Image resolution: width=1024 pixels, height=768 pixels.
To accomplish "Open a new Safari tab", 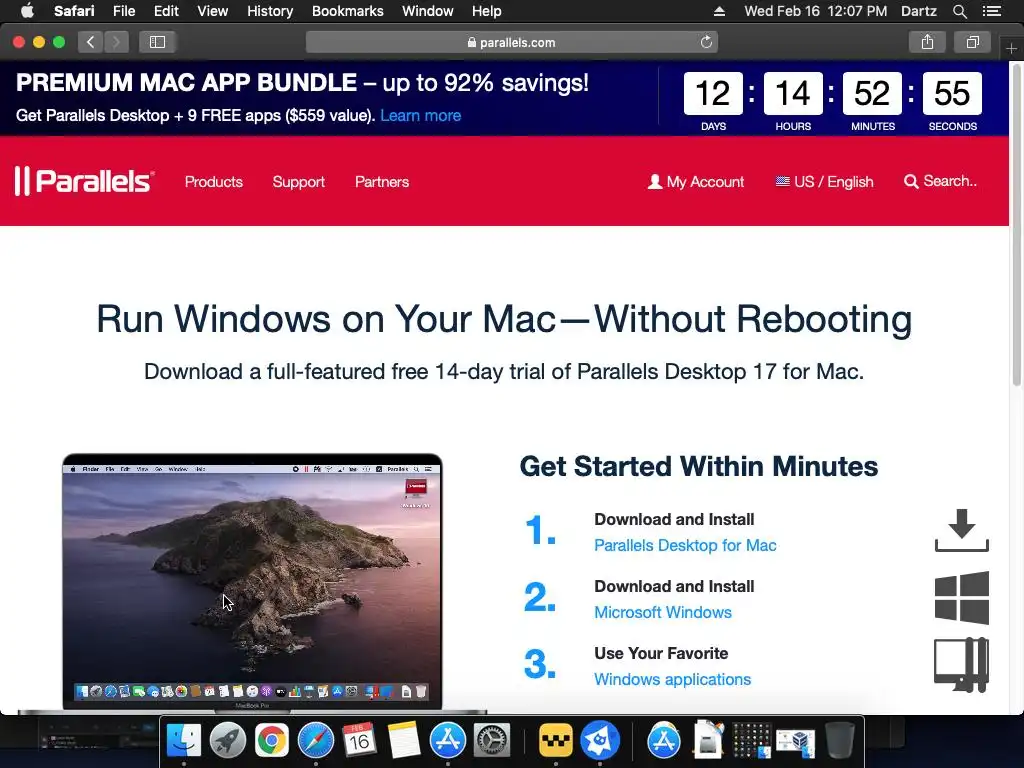I will click(x=1011, y=48).
